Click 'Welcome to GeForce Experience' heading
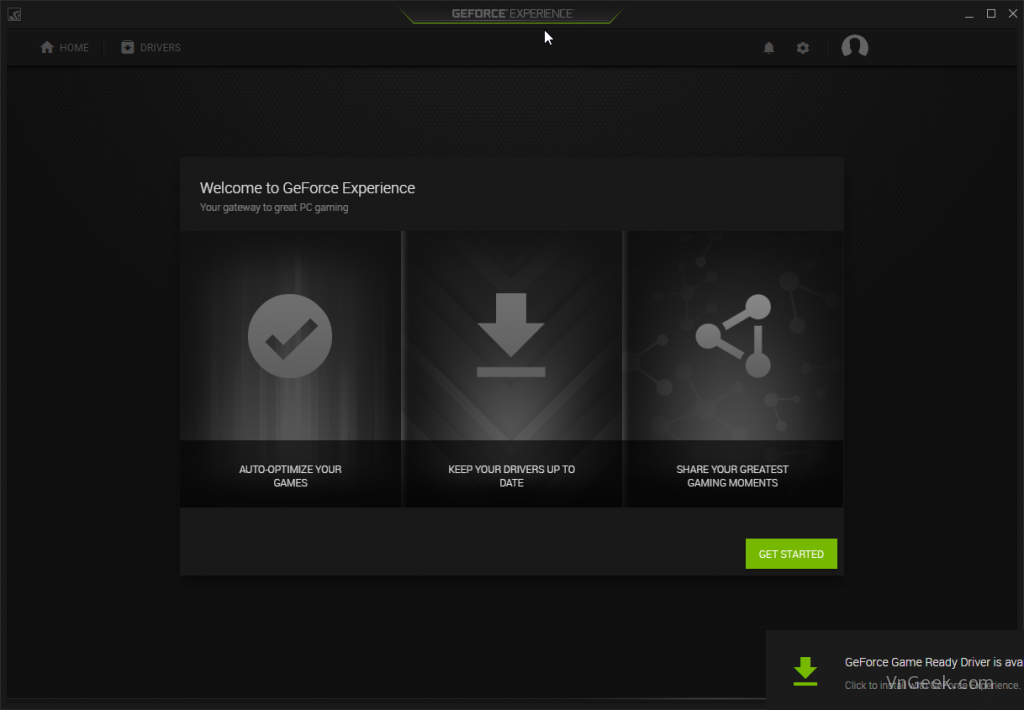This screenshot has width=1024, height=710. pos(307,188)
